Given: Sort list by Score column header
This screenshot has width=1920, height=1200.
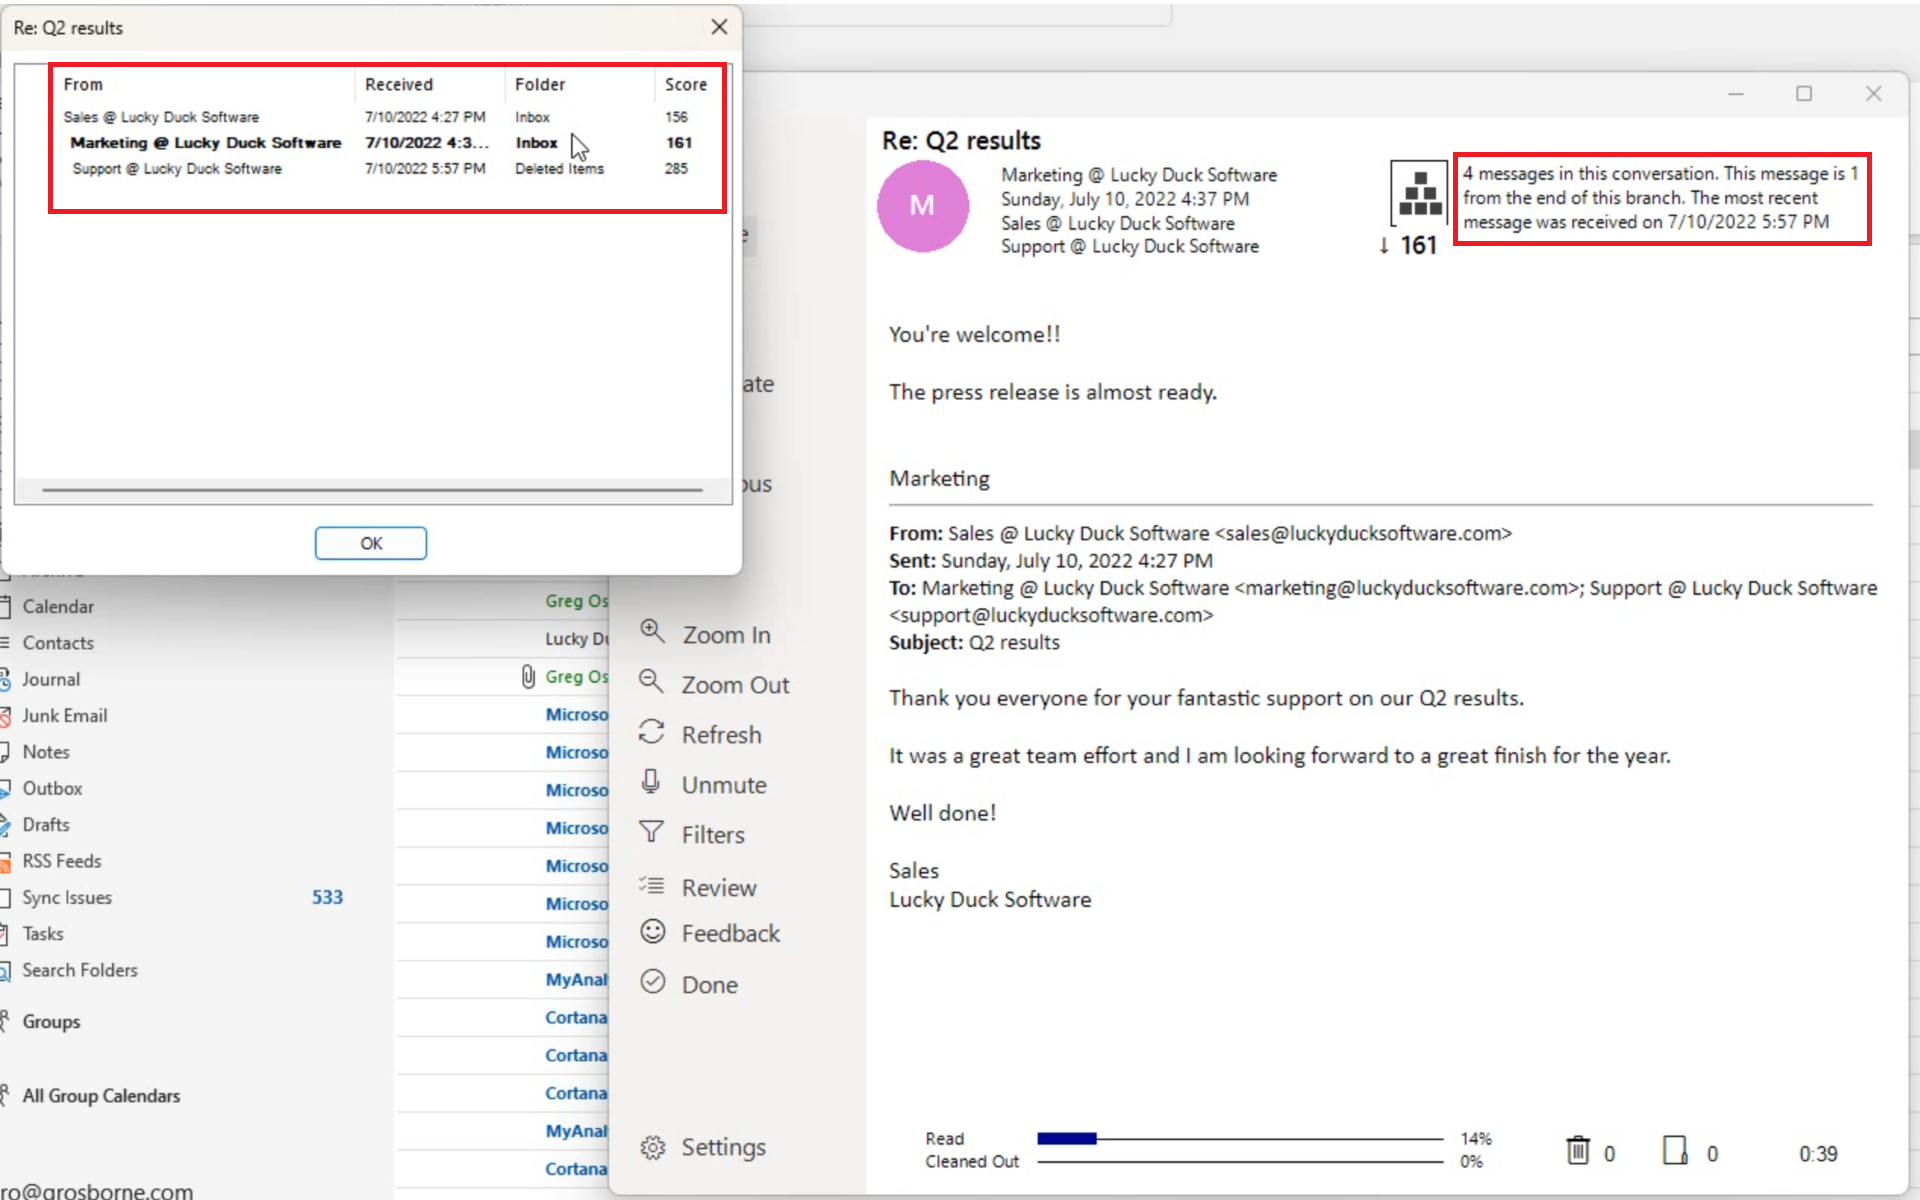Looking at the screenshot, I should pyautogui.click(x=685, y=85).
